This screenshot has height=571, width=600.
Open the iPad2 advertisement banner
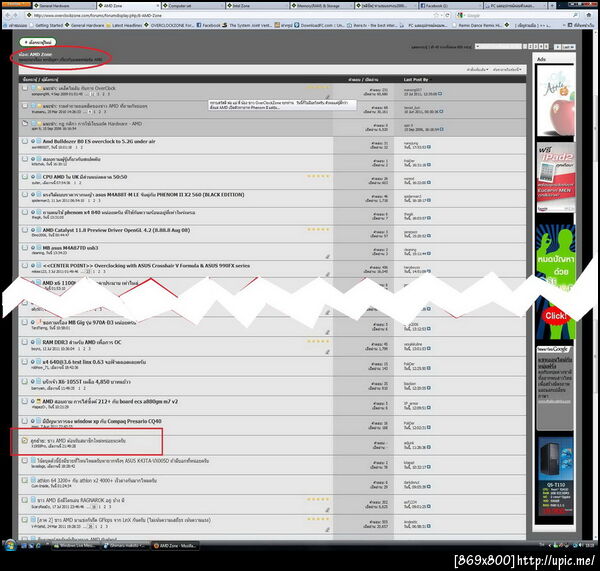pyautogui.click(x=555, y=177)
